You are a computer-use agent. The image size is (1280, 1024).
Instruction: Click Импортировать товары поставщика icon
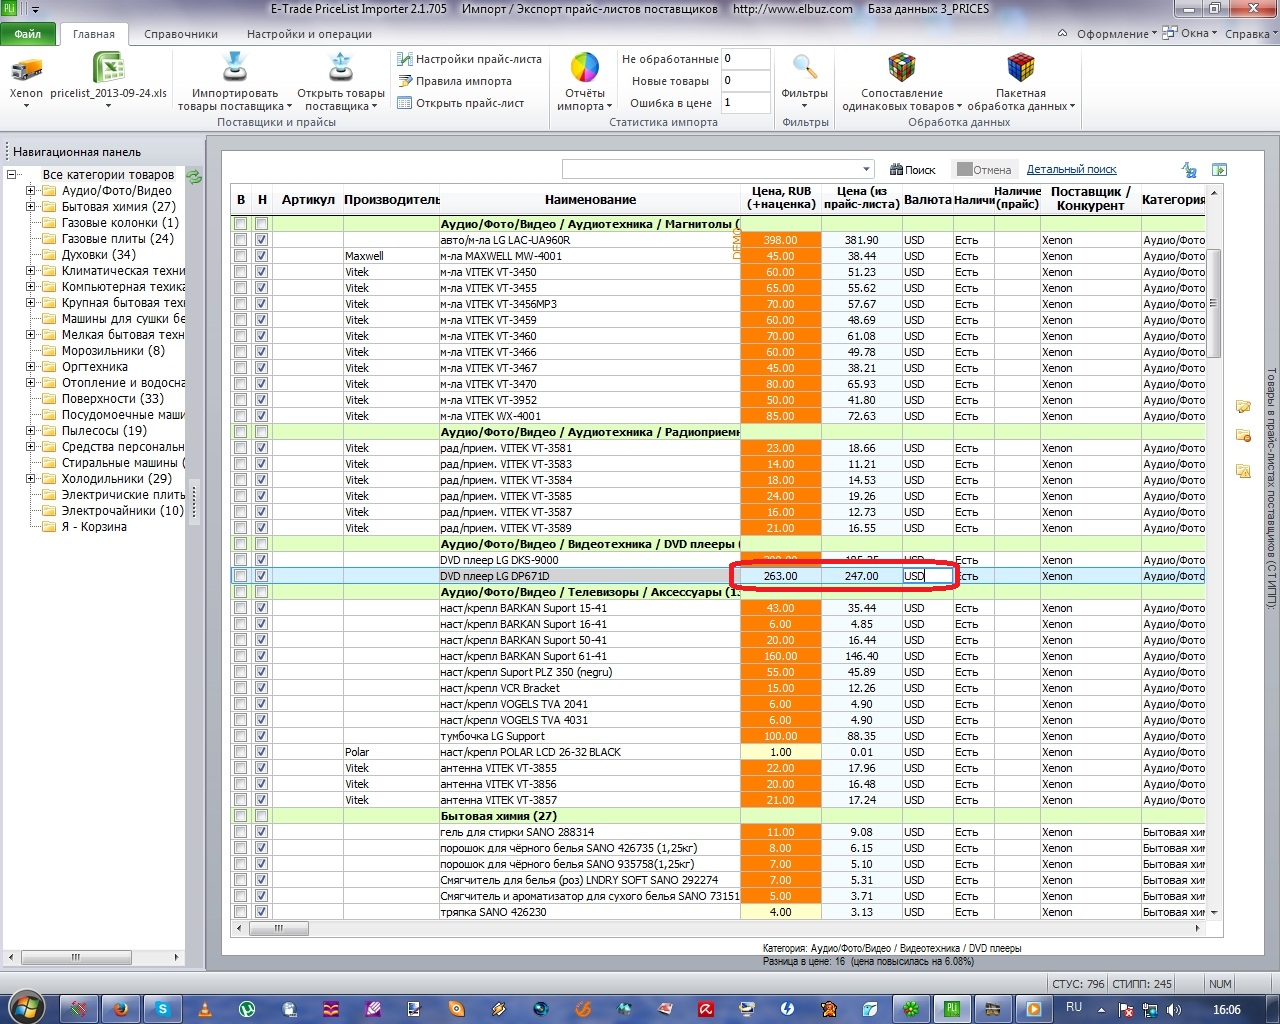234,68
